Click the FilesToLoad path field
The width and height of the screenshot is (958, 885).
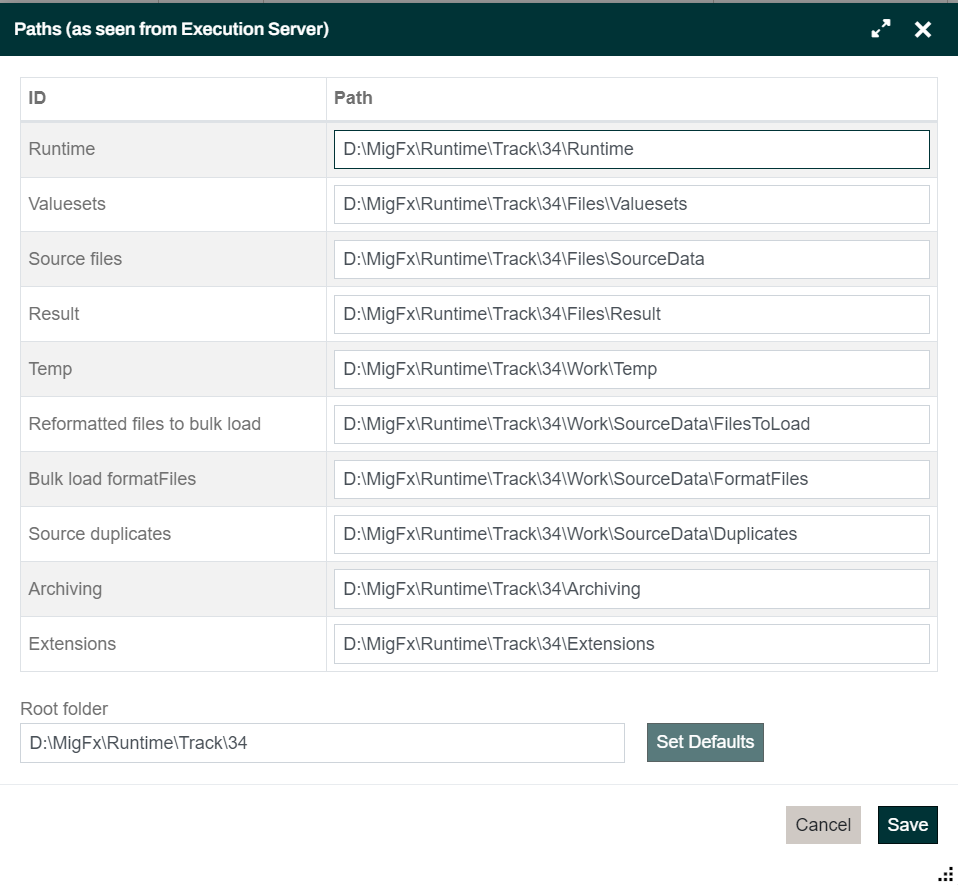(631, 425)
